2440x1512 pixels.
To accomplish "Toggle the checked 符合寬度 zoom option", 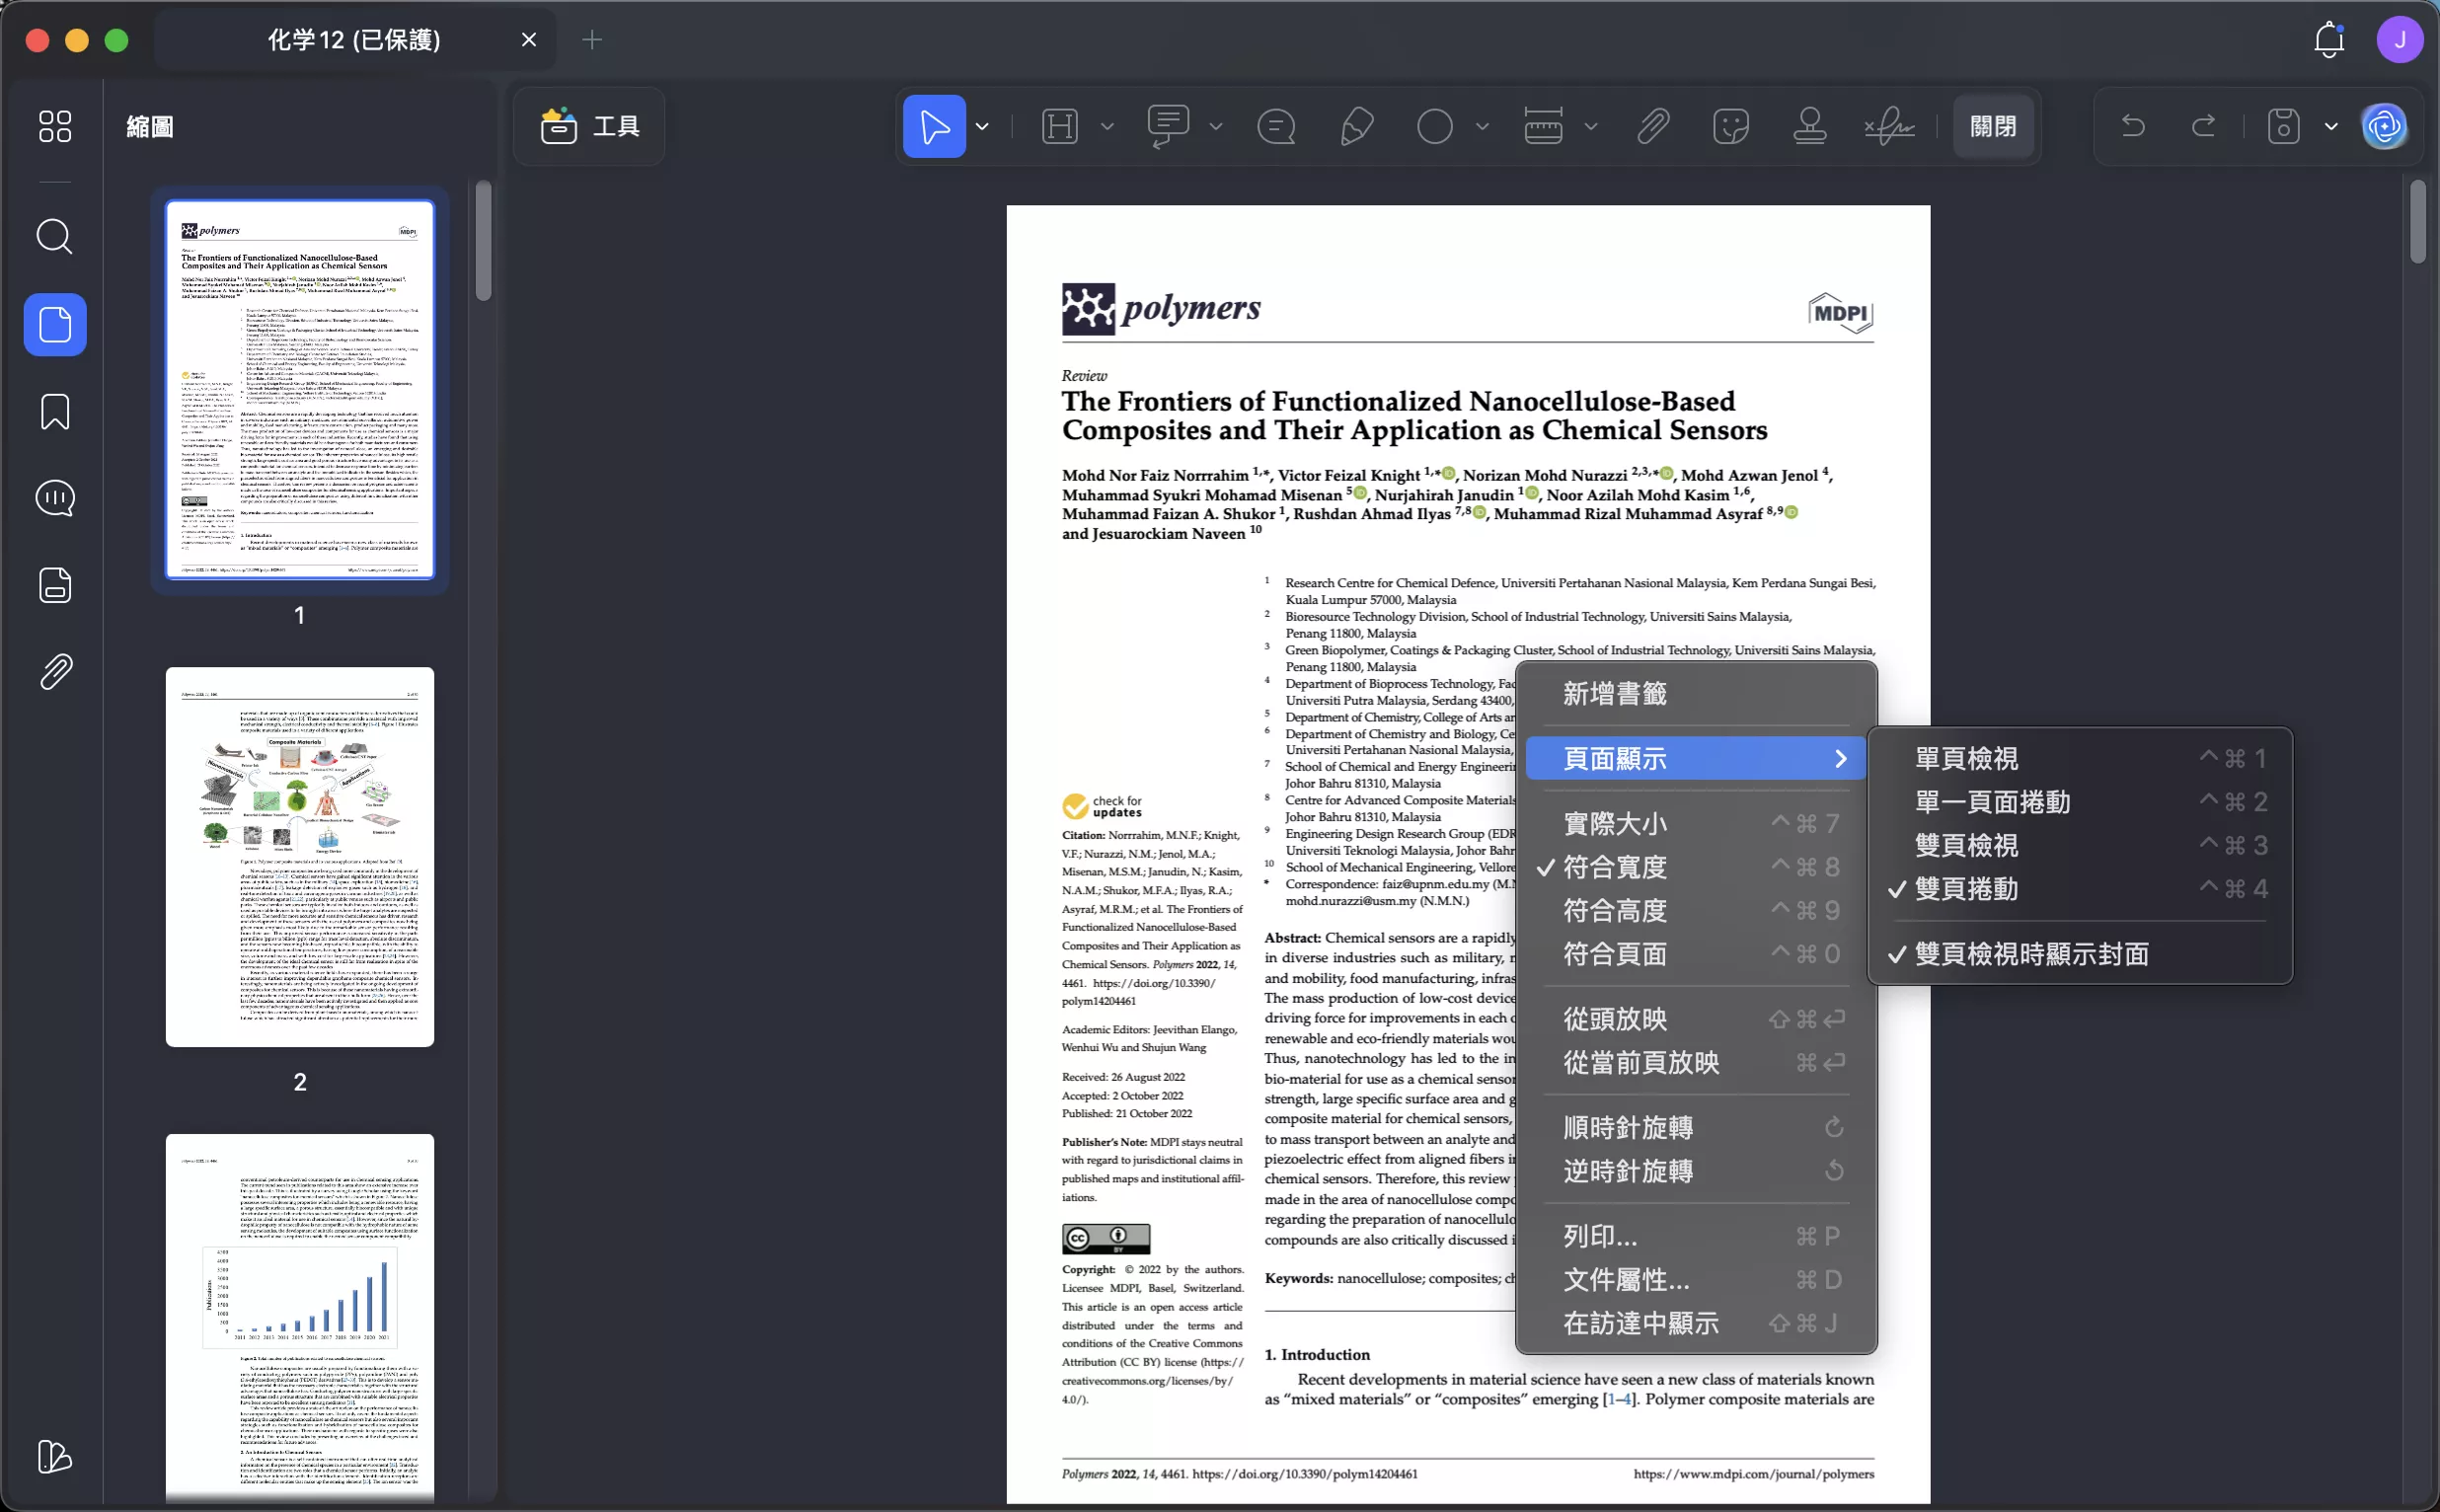I will tap(1696, 867).
